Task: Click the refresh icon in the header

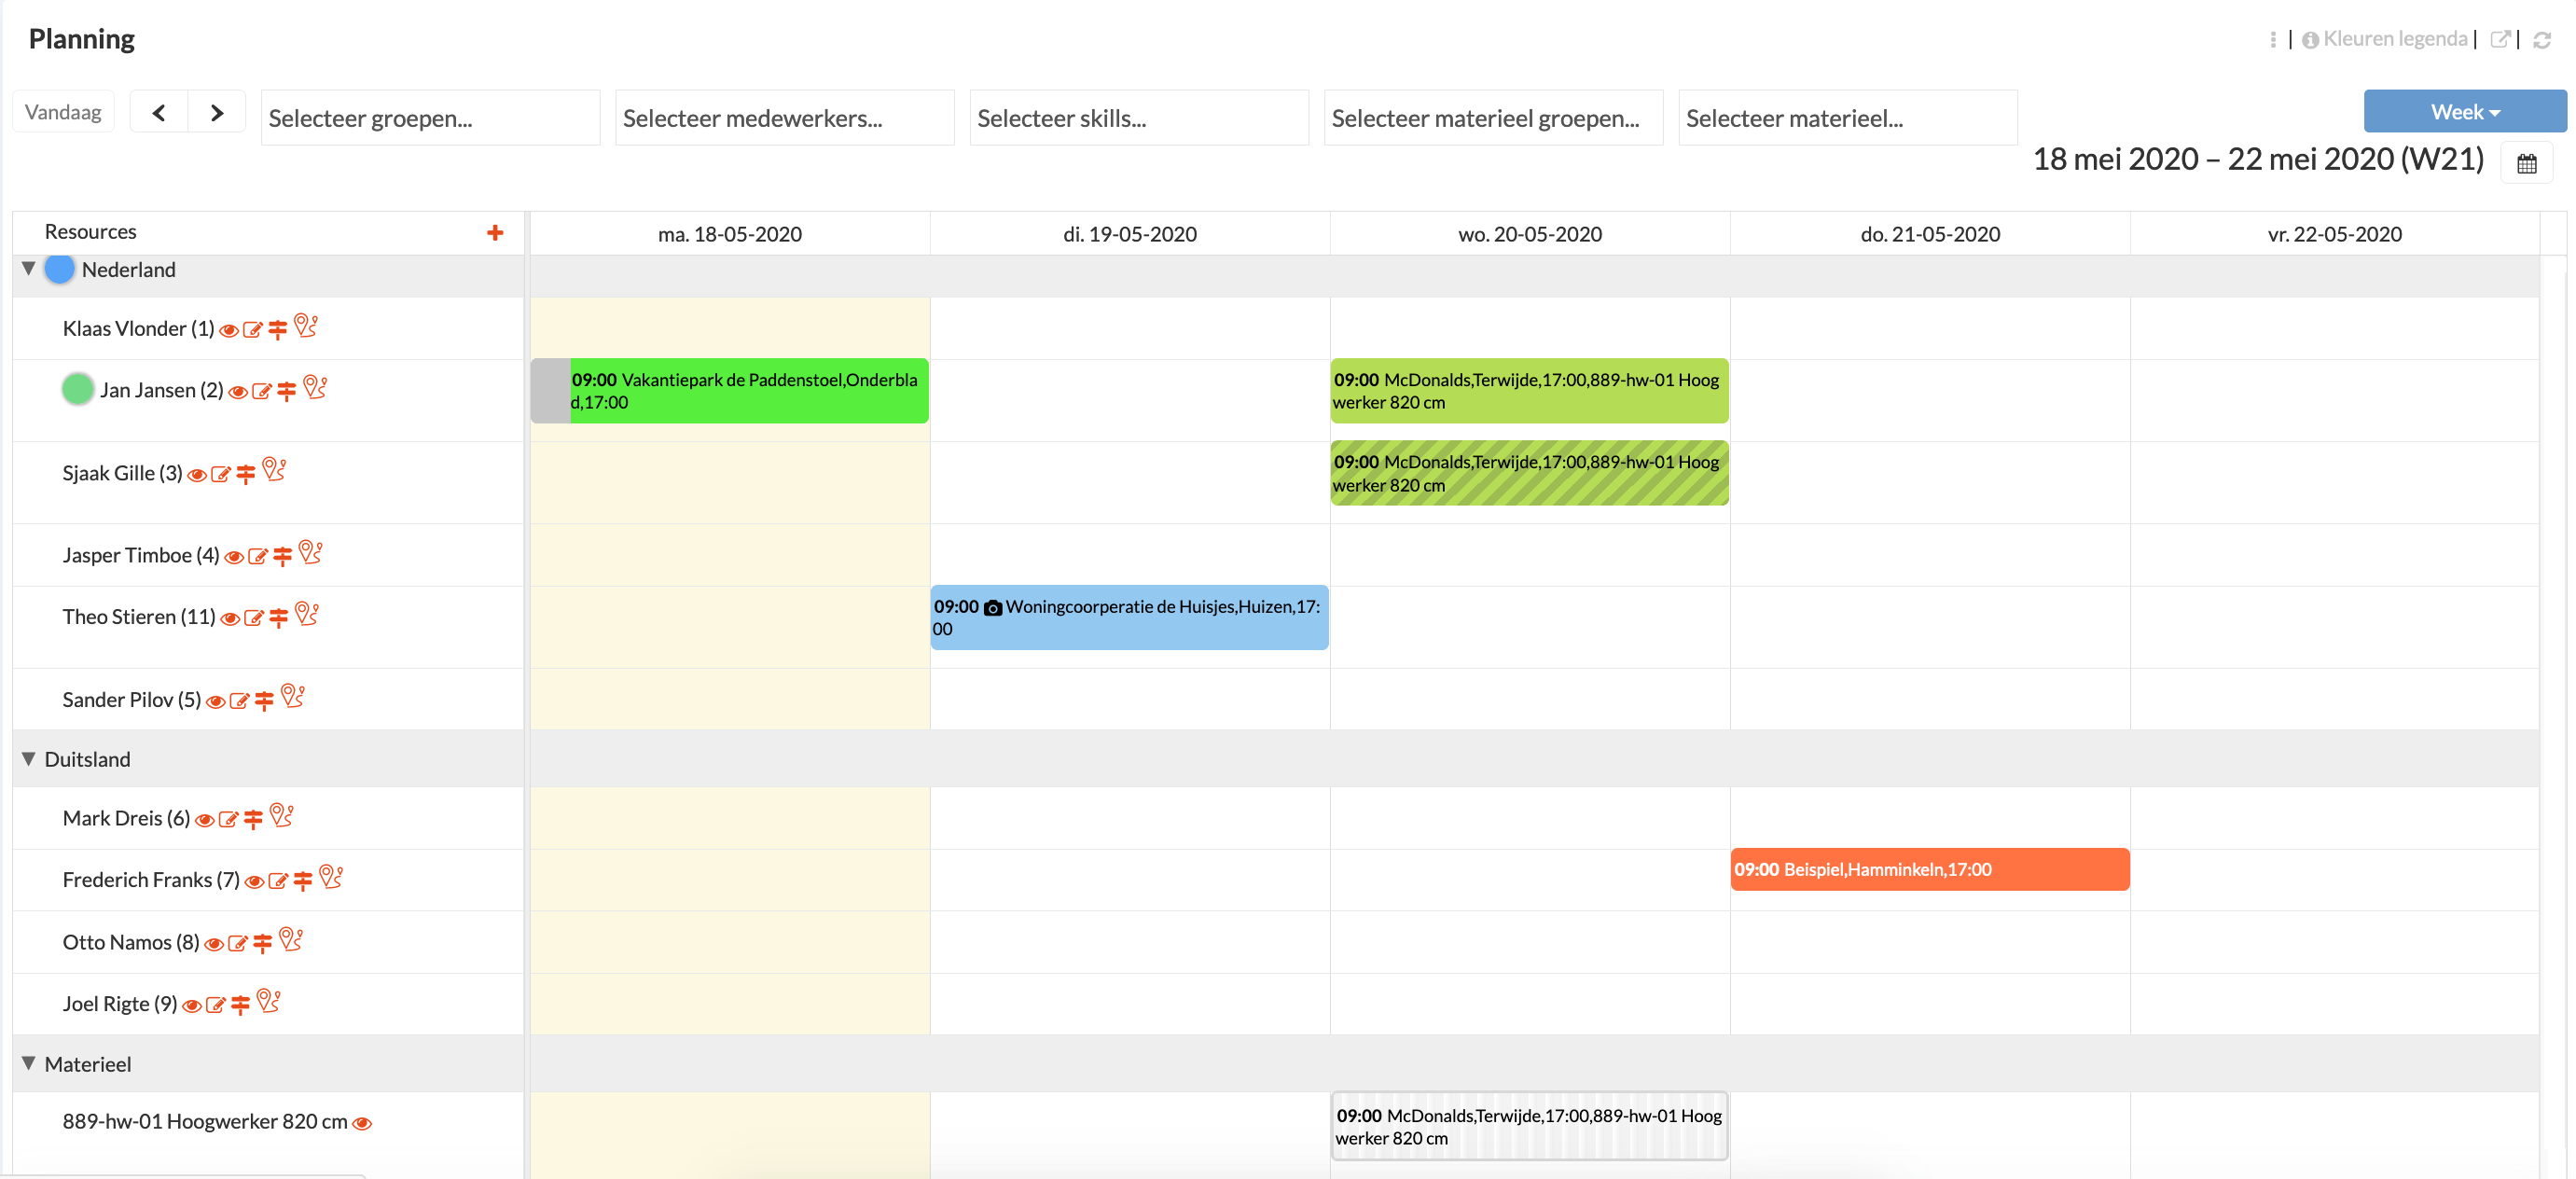Action: [2542, 40]
